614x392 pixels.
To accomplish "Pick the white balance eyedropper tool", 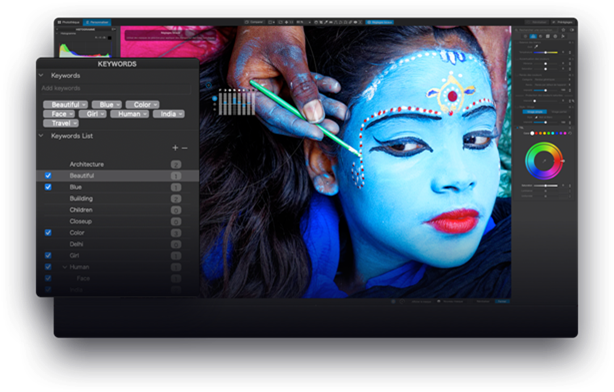I will coord(536,47).
